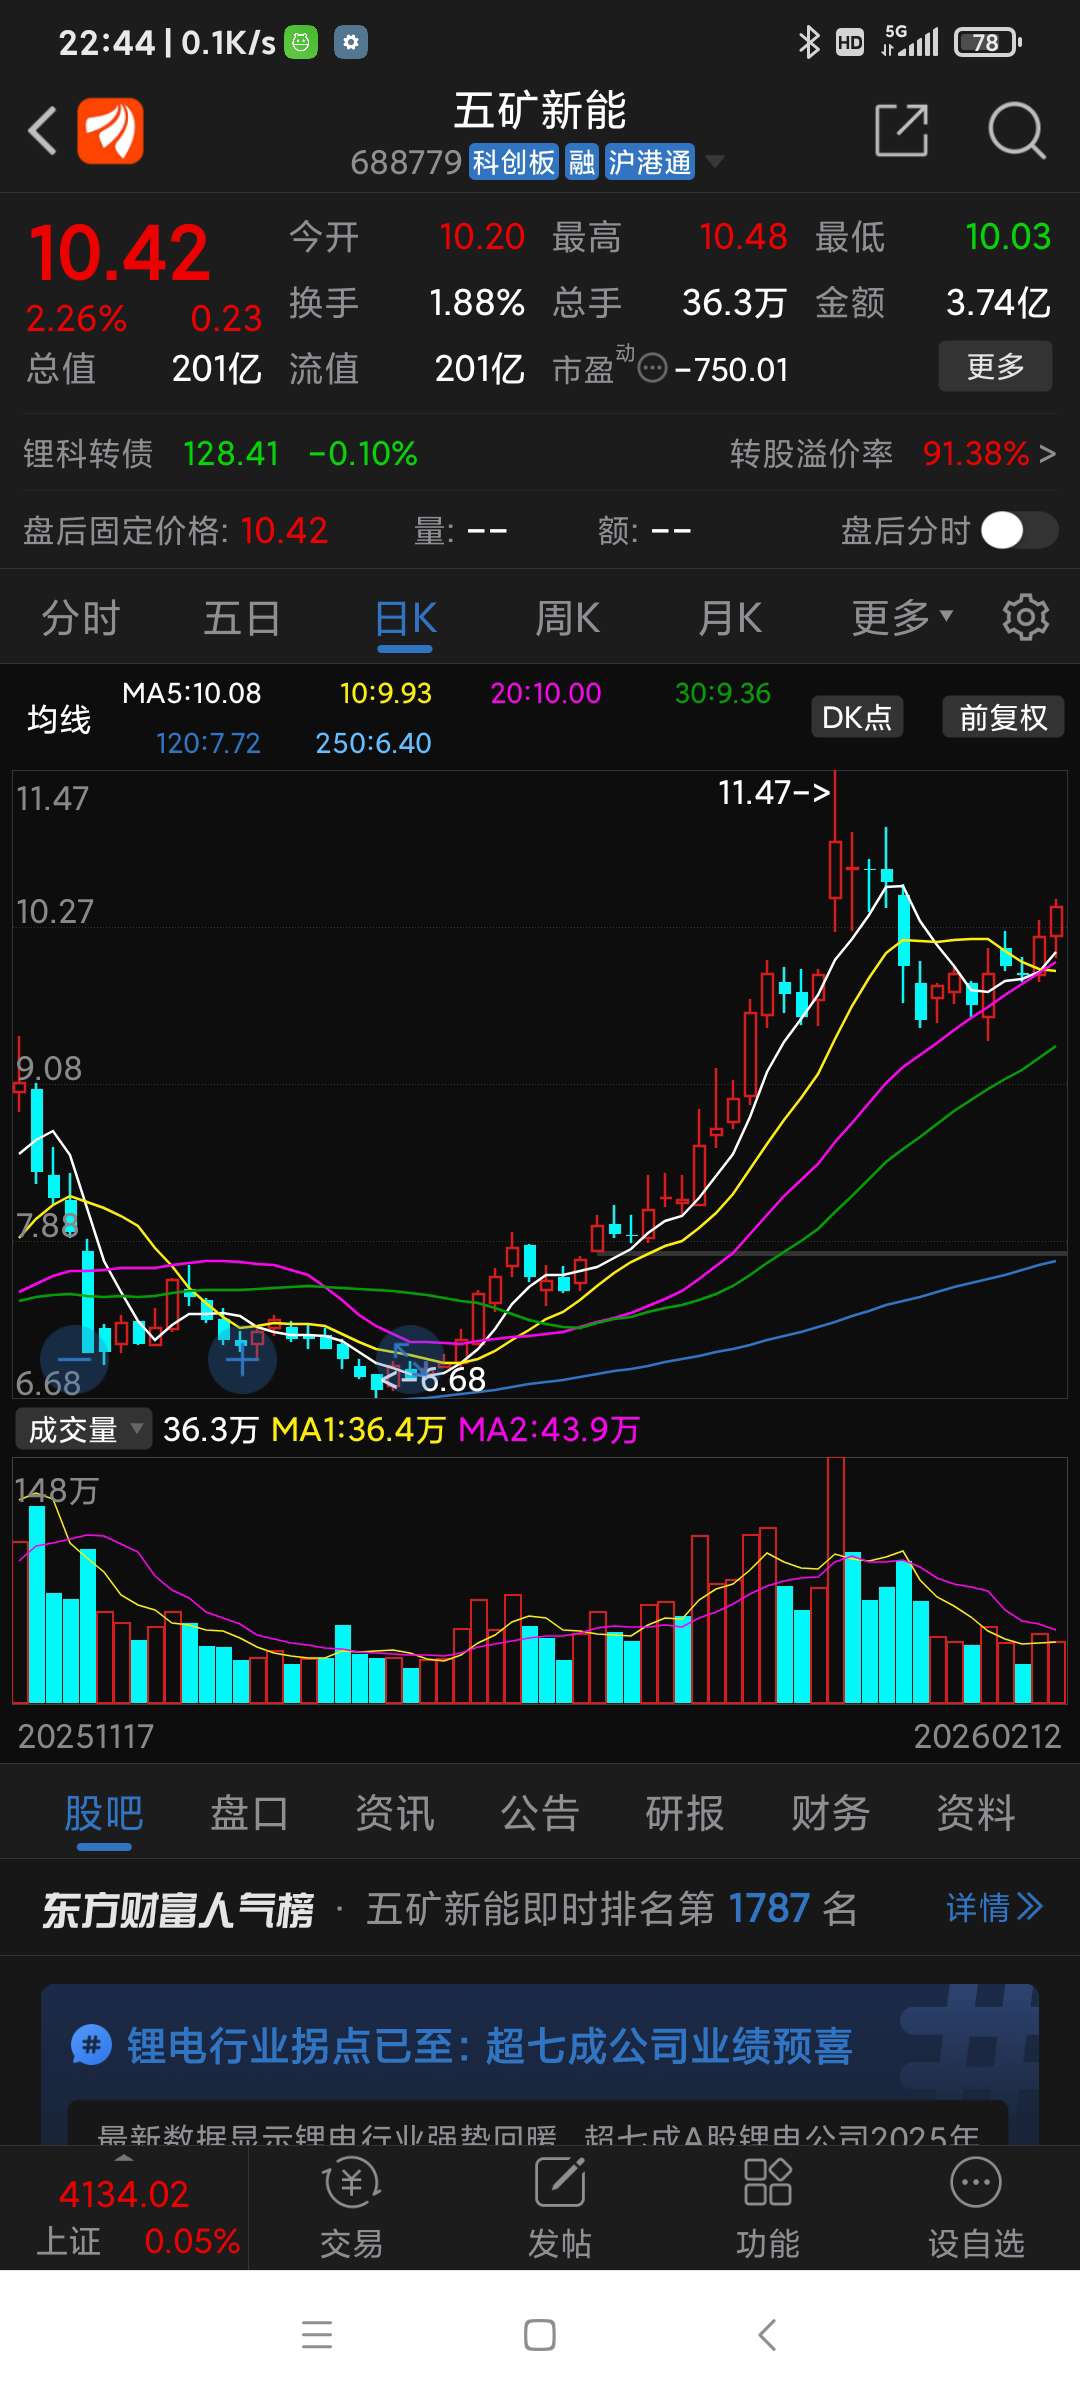
Task: Open the 盘口 order book tab
Action: (249, 1812)
